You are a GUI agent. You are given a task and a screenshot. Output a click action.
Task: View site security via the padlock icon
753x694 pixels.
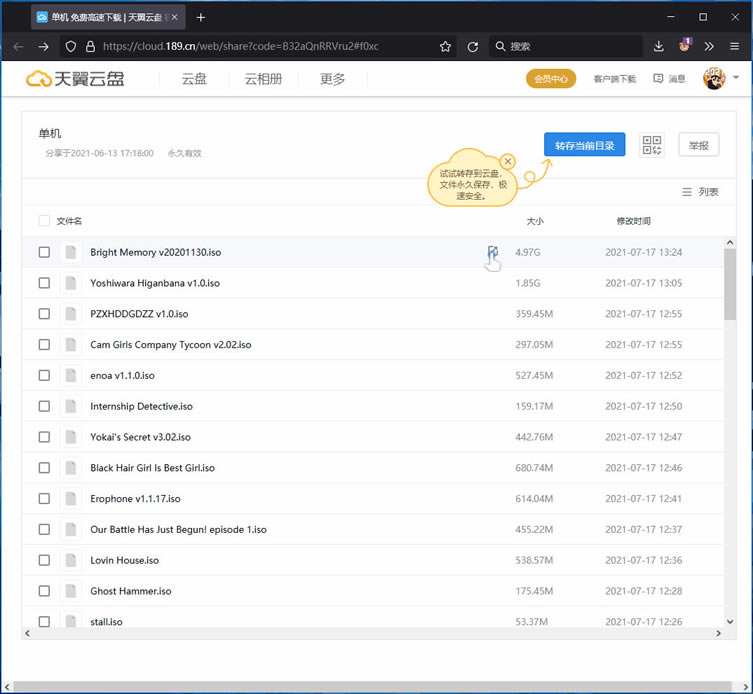(x=90, y=47)
